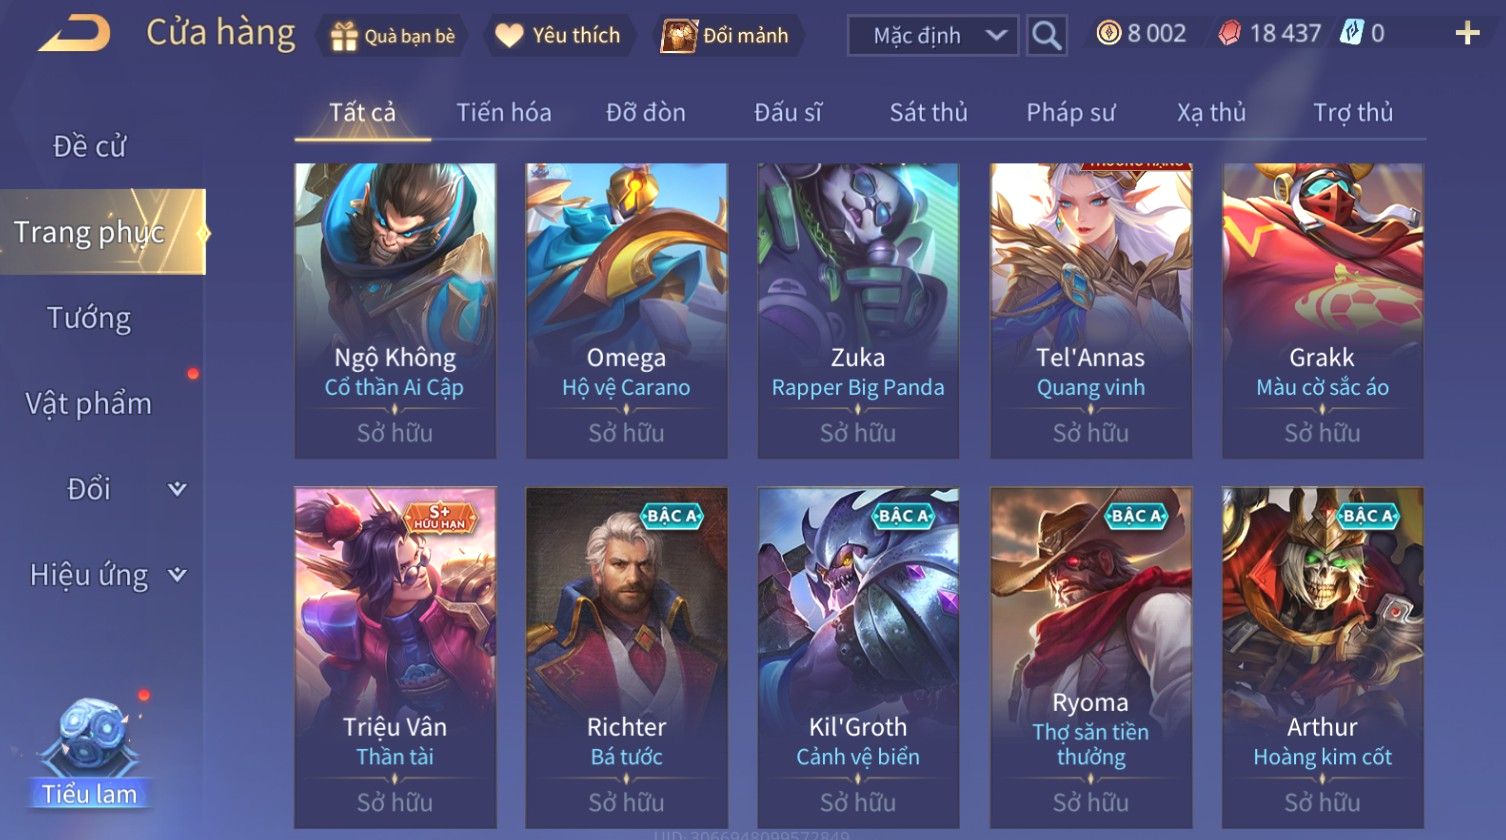
Task: Switch to the Tiến hóa tab
Action: click(504, 112)
